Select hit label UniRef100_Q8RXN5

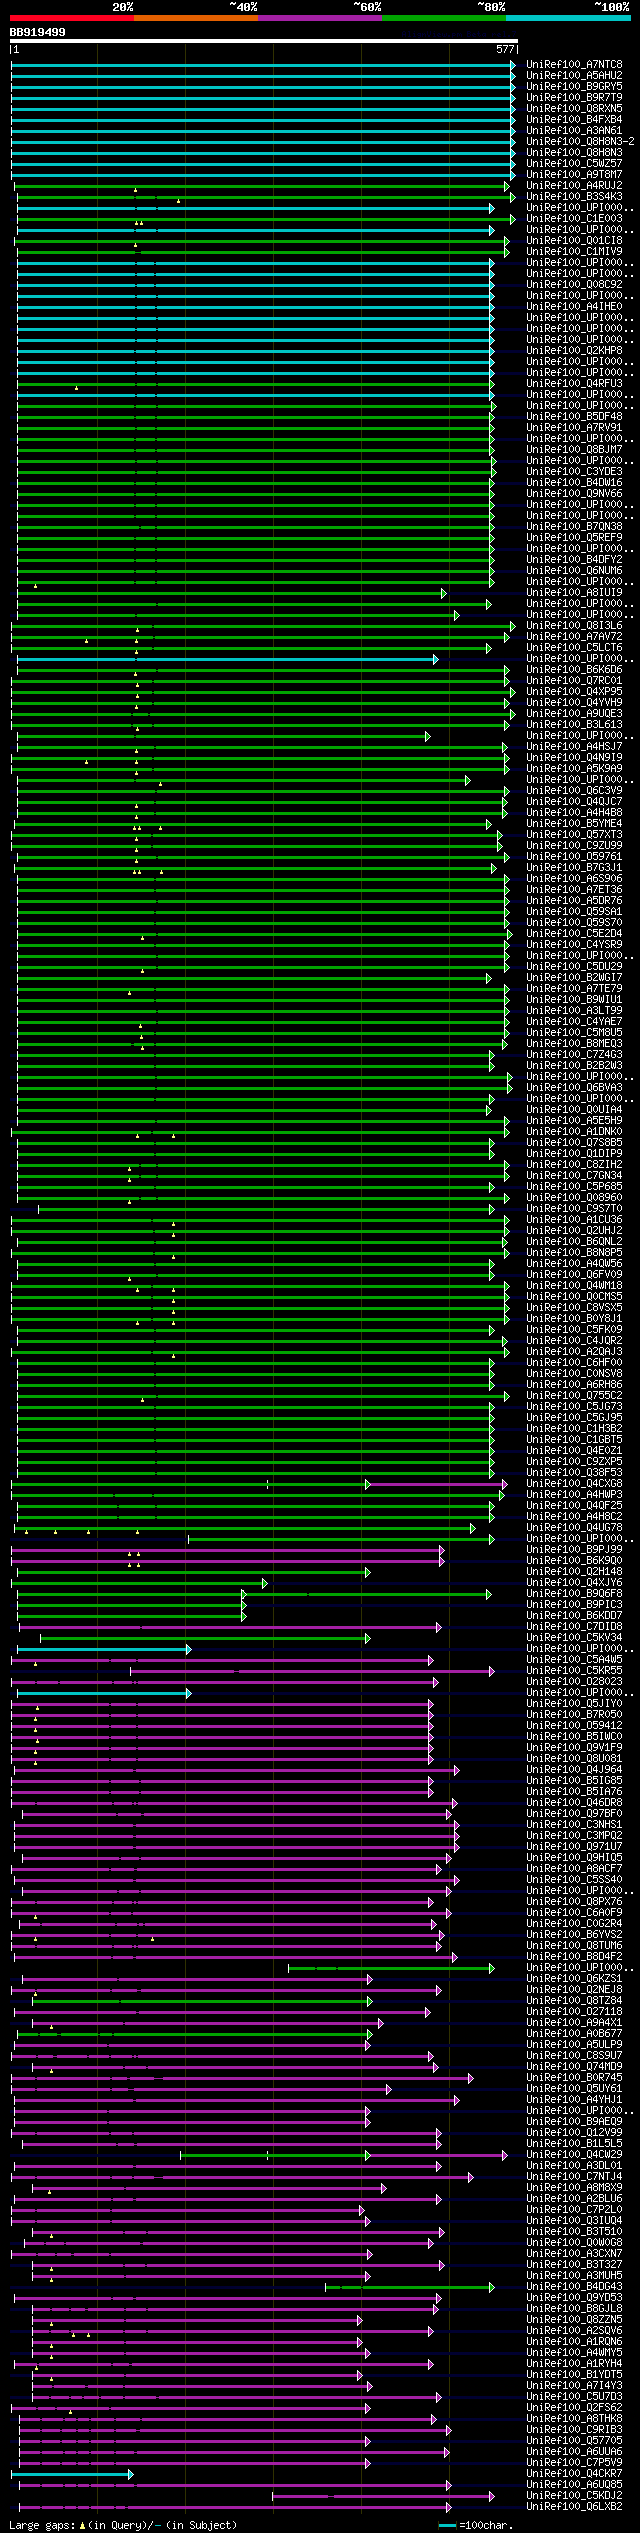(574, 108)
